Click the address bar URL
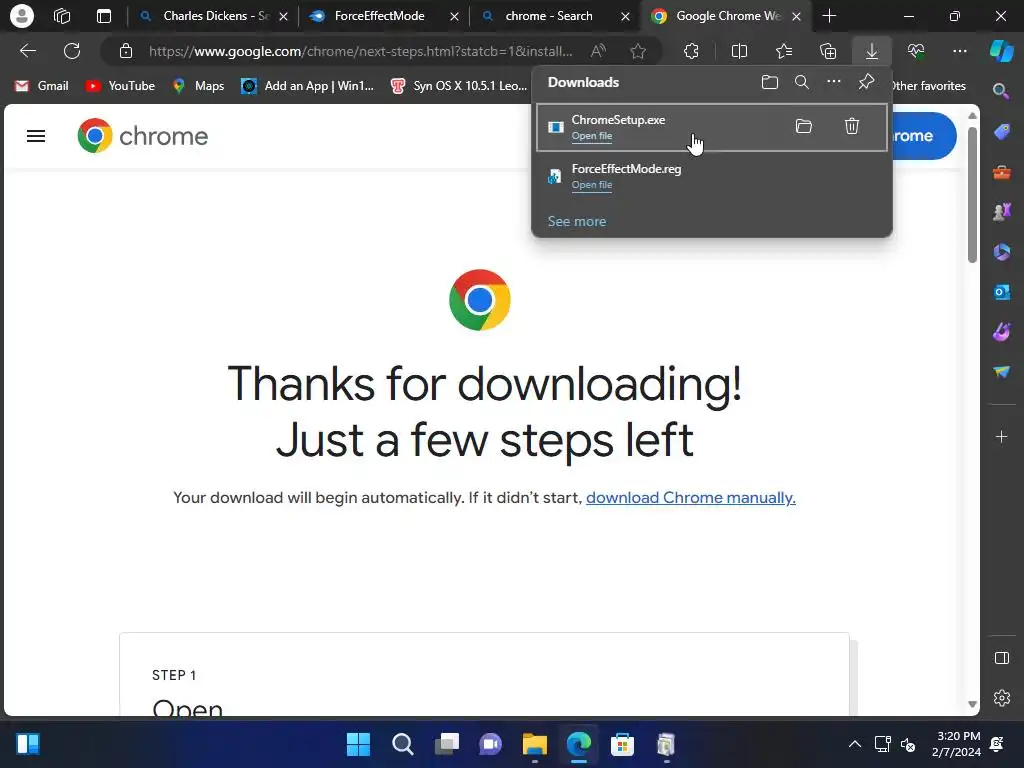Image resolution: width=1024 pixels, height=768 pixels. pyautogui.click(x=360, y=51)
